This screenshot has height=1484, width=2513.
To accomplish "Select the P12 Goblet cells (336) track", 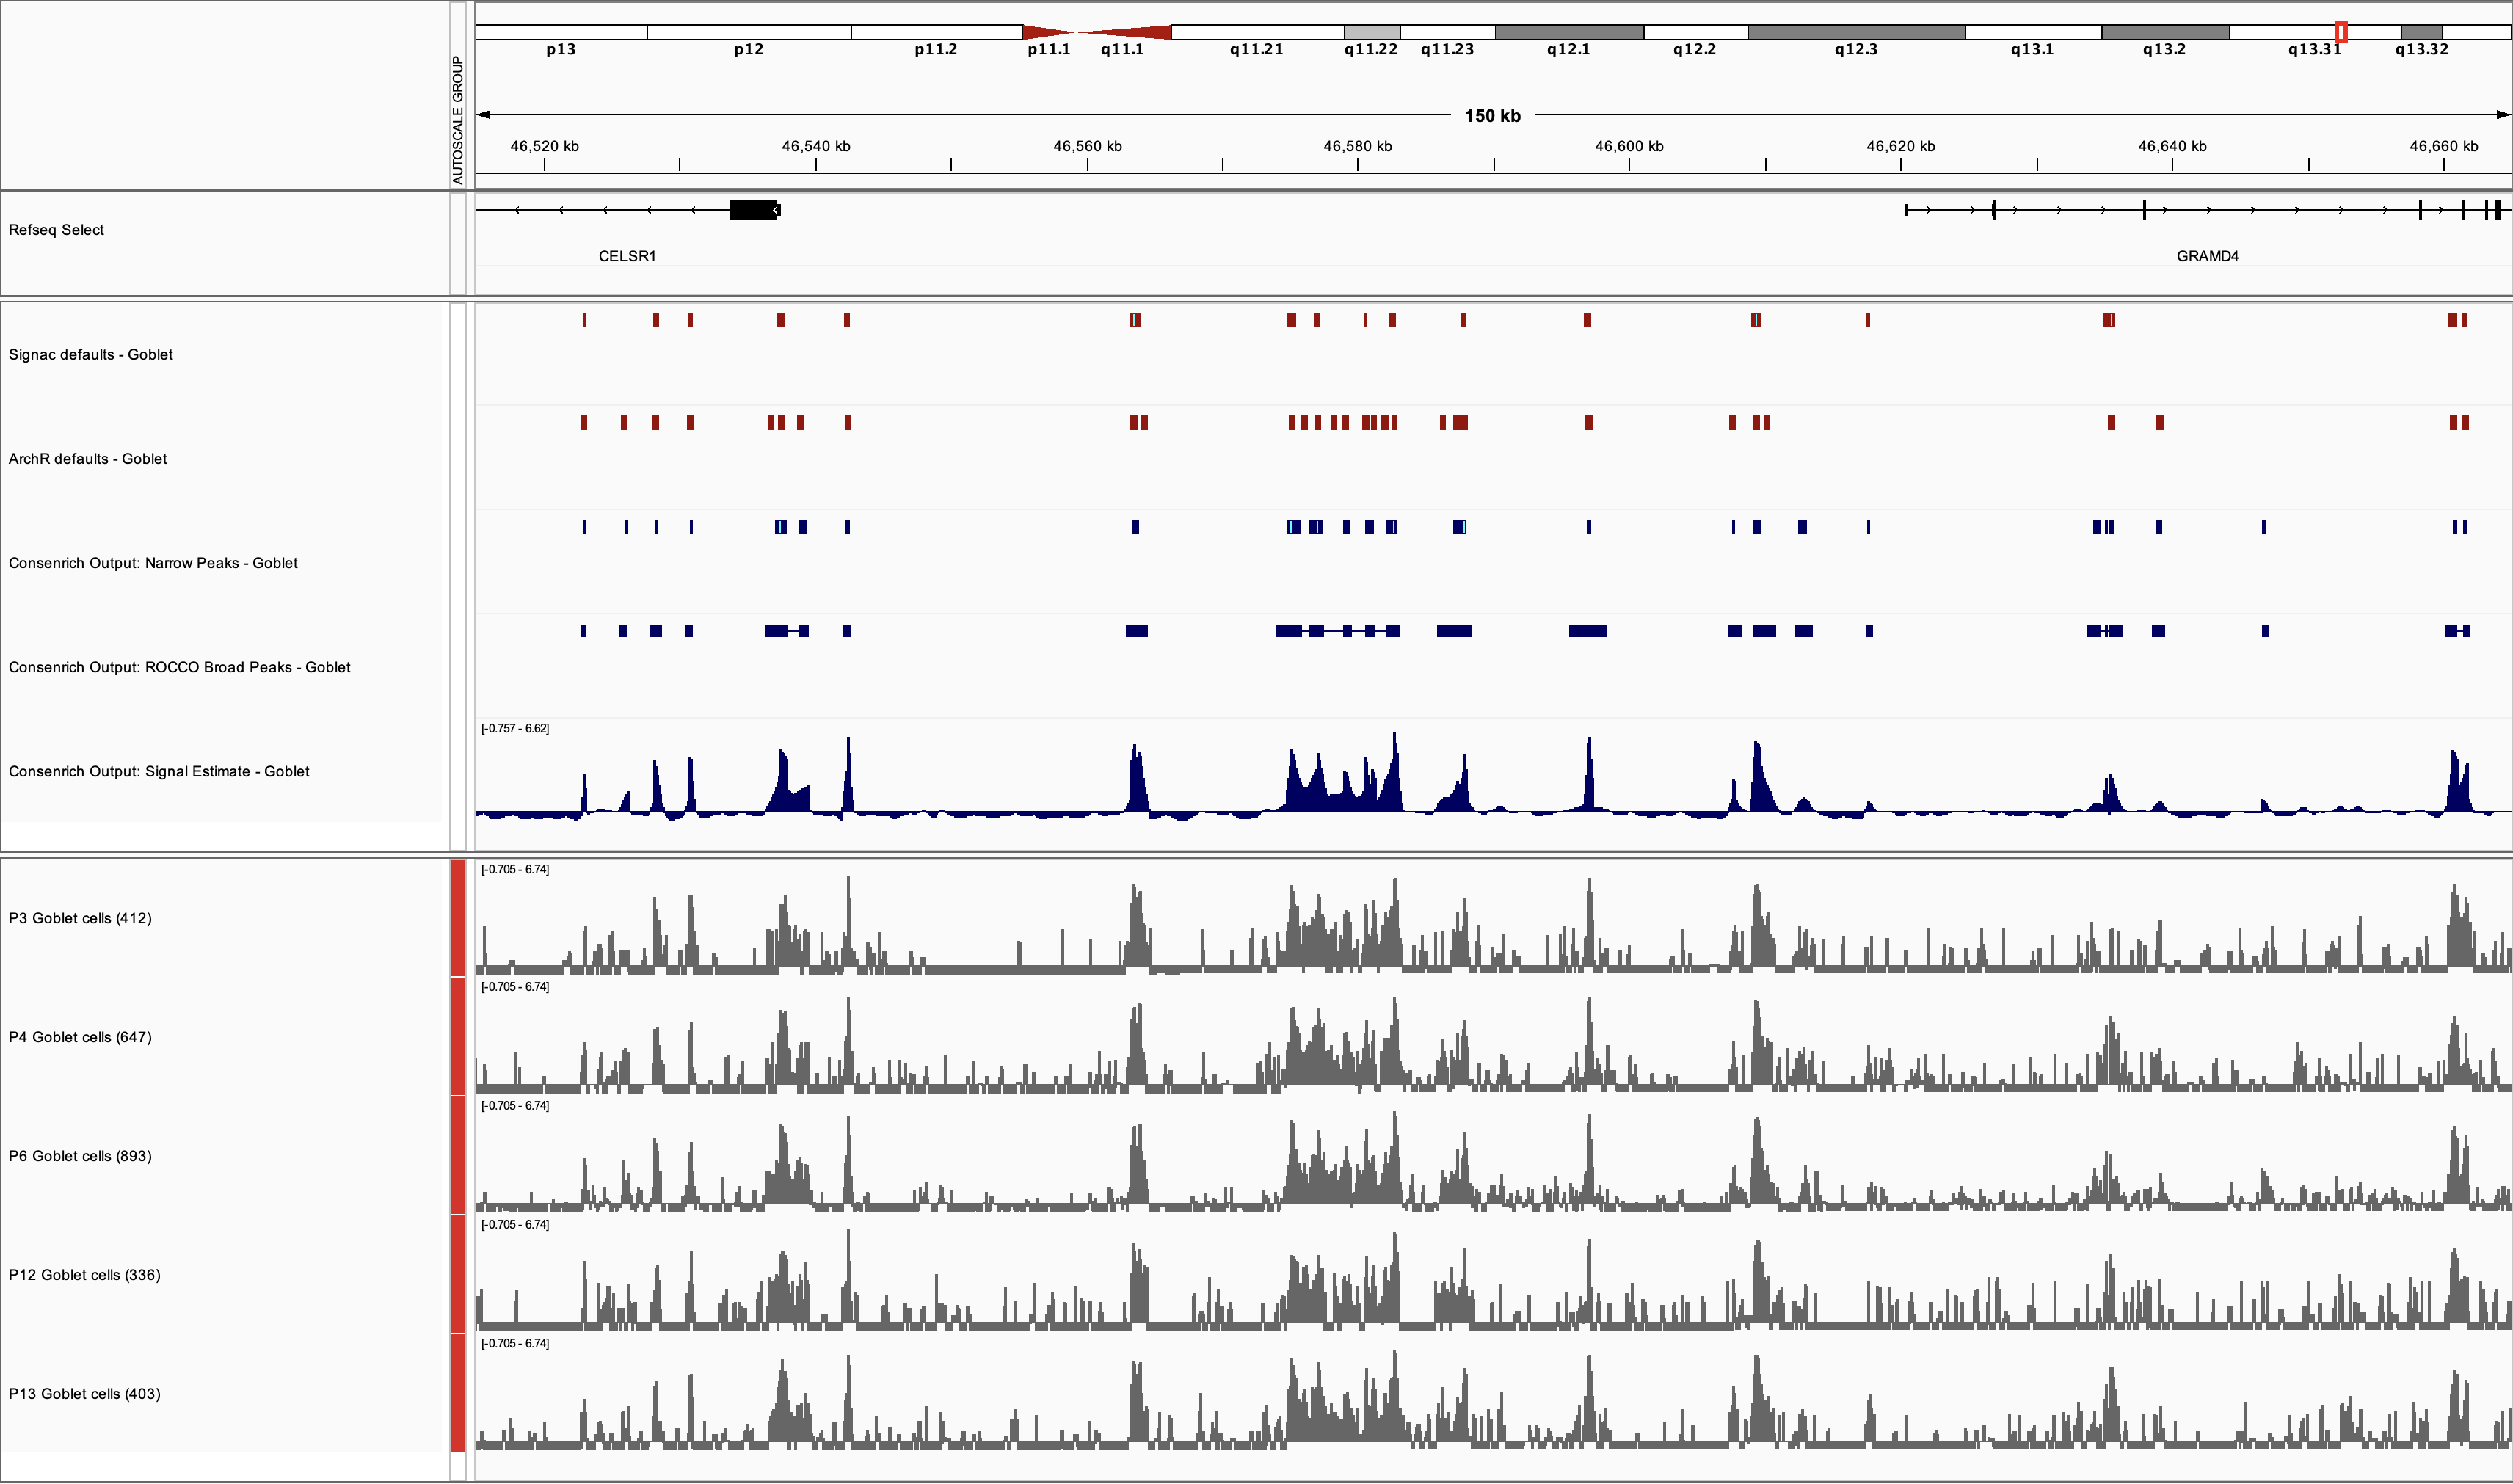I will click(x=84, y=1275).
